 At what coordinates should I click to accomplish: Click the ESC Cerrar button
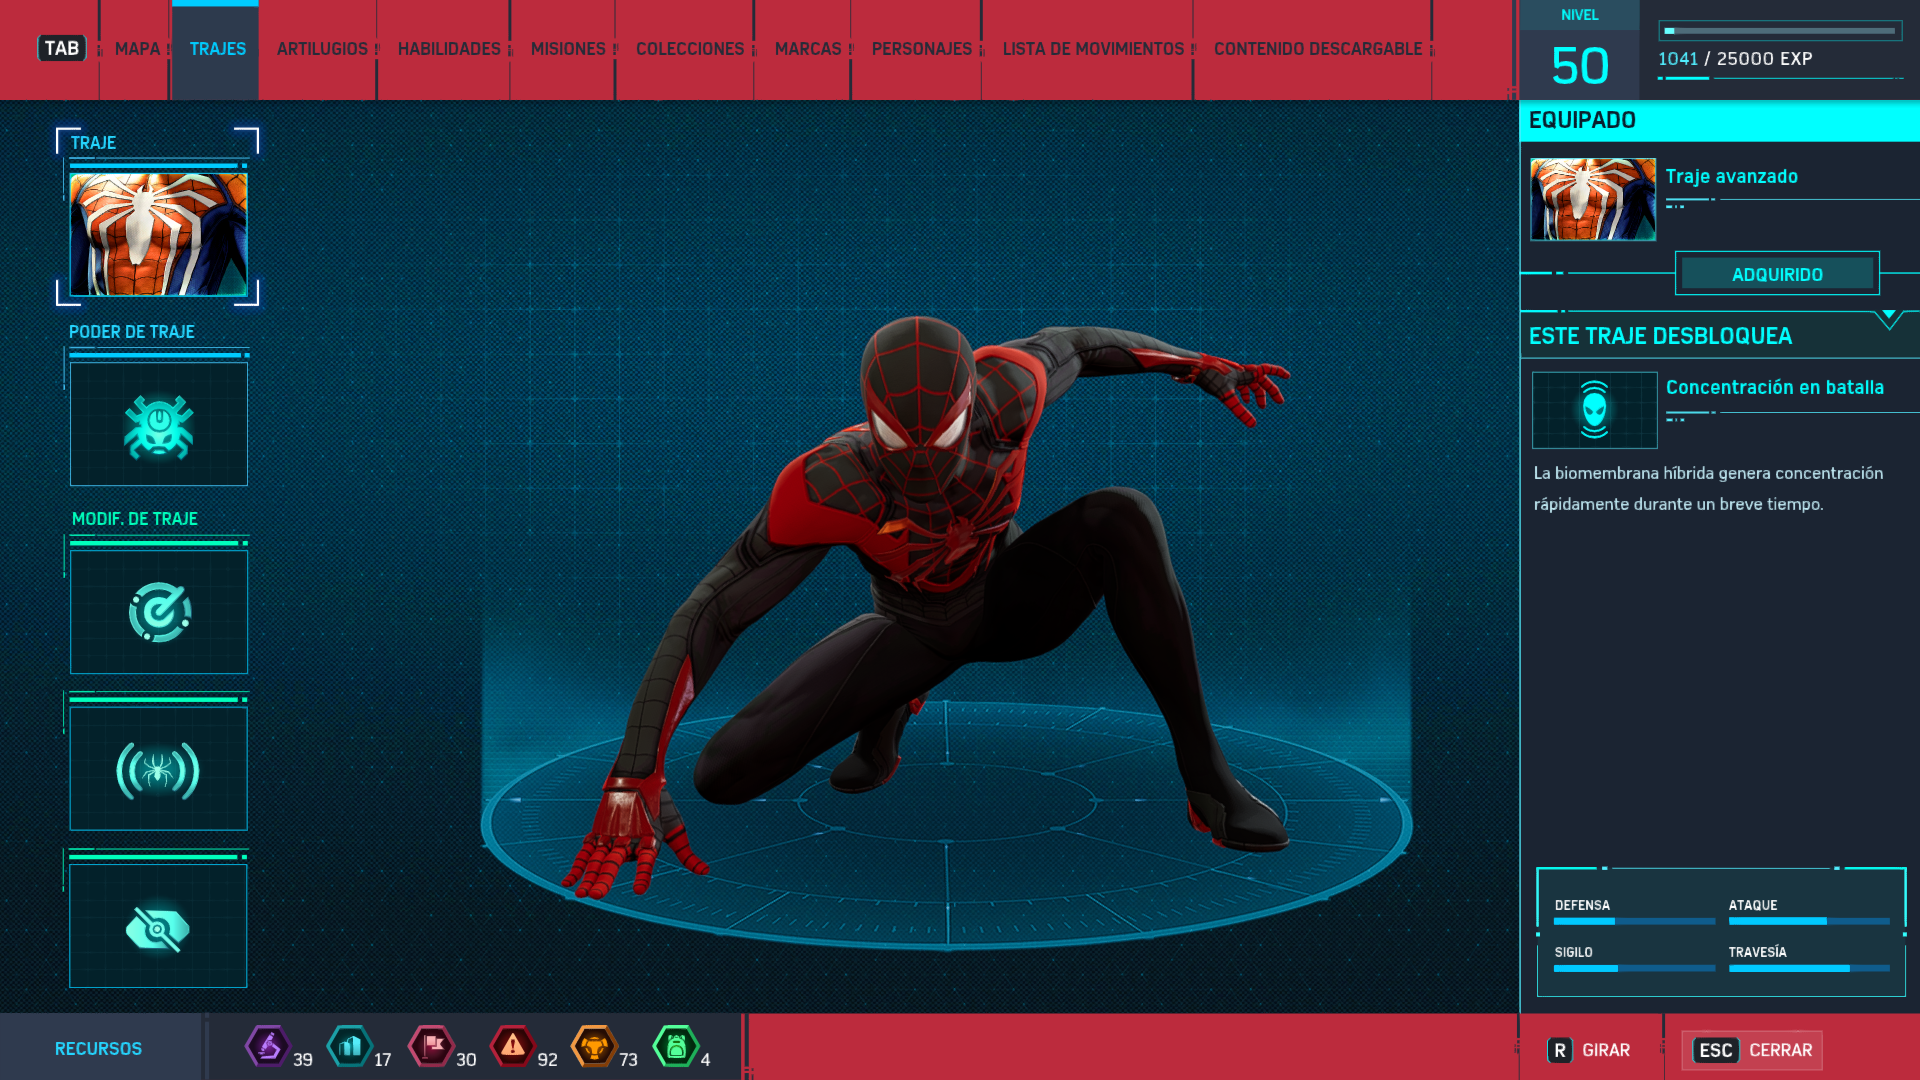coord(1752,1050)
